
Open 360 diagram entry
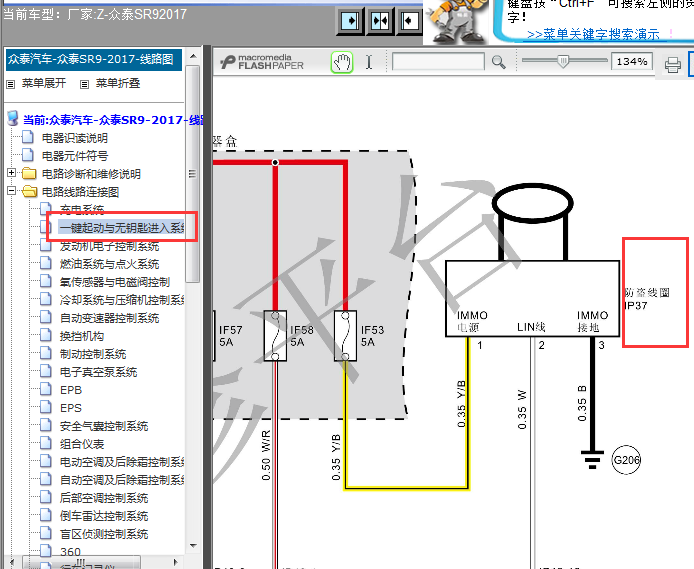point(70,552)
